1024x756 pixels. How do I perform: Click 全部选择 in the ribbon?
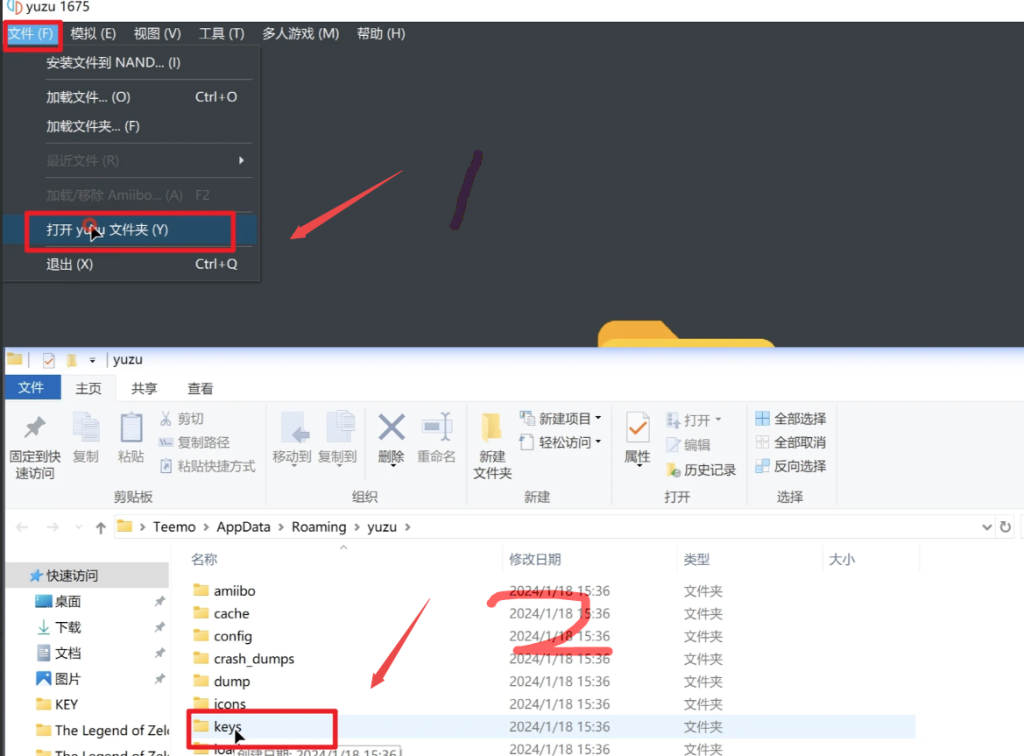pos(791,418)
